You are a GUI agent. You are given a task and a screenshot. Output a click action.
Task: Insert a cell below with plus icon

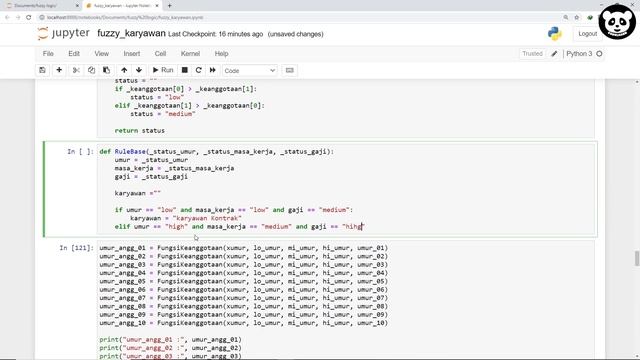[59, 70]
